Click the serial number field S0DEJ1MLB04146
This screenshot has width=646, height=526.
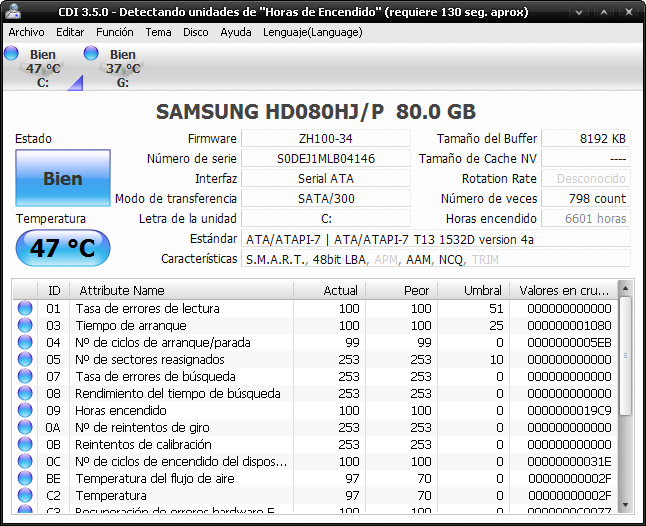[x=325, y=159]
